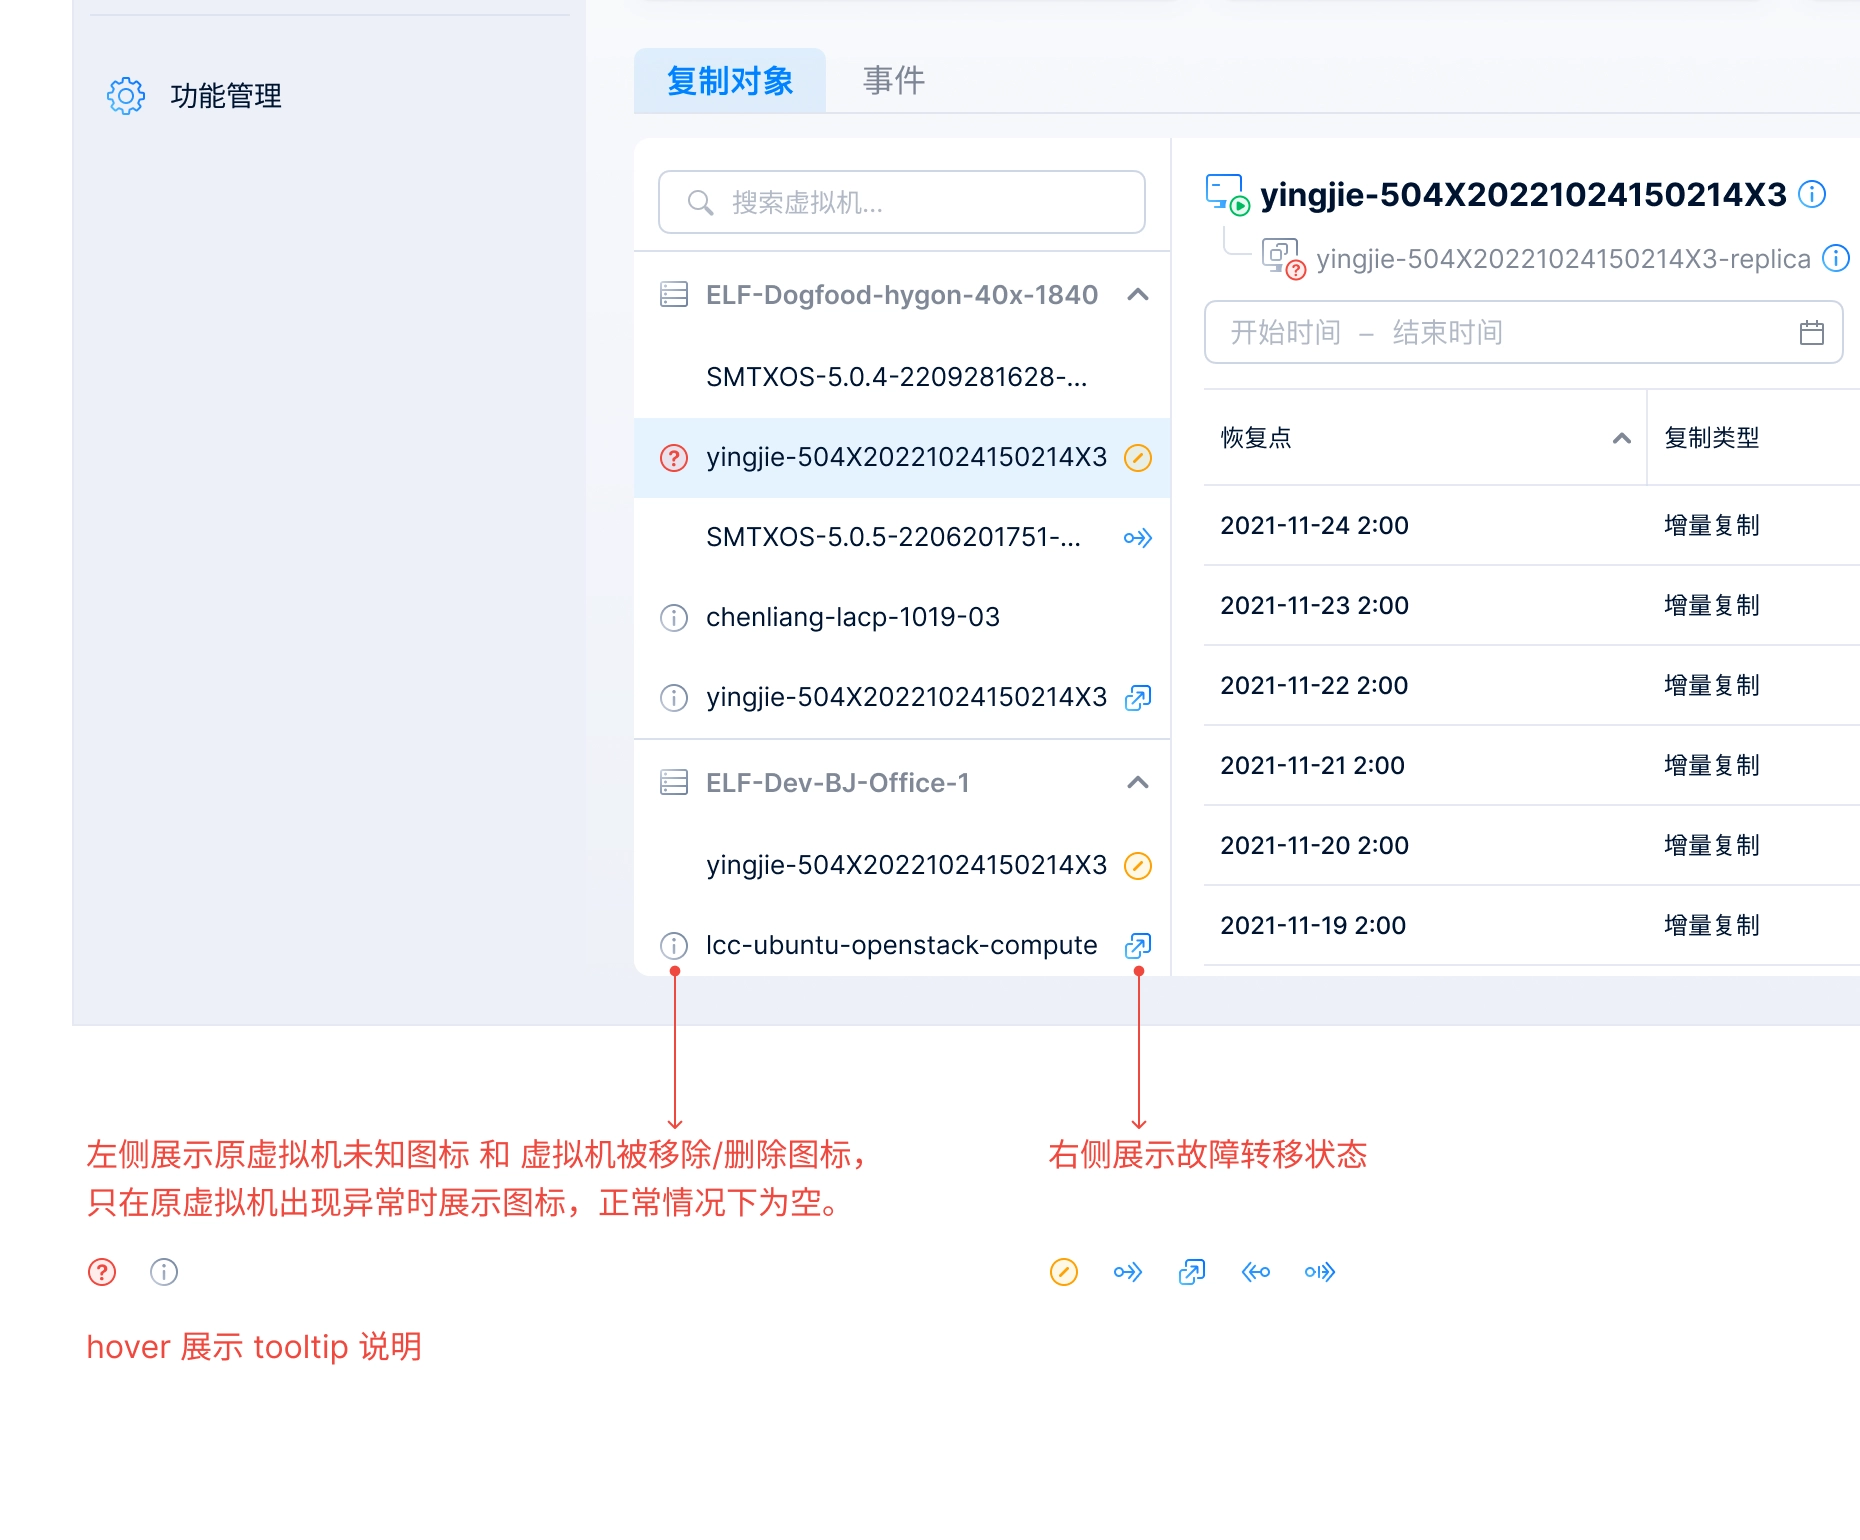1860x1540 pixels.
Task: Select SMTXOS-5.0.4-2209281628 virtual machine
Action: click(895, 378)
